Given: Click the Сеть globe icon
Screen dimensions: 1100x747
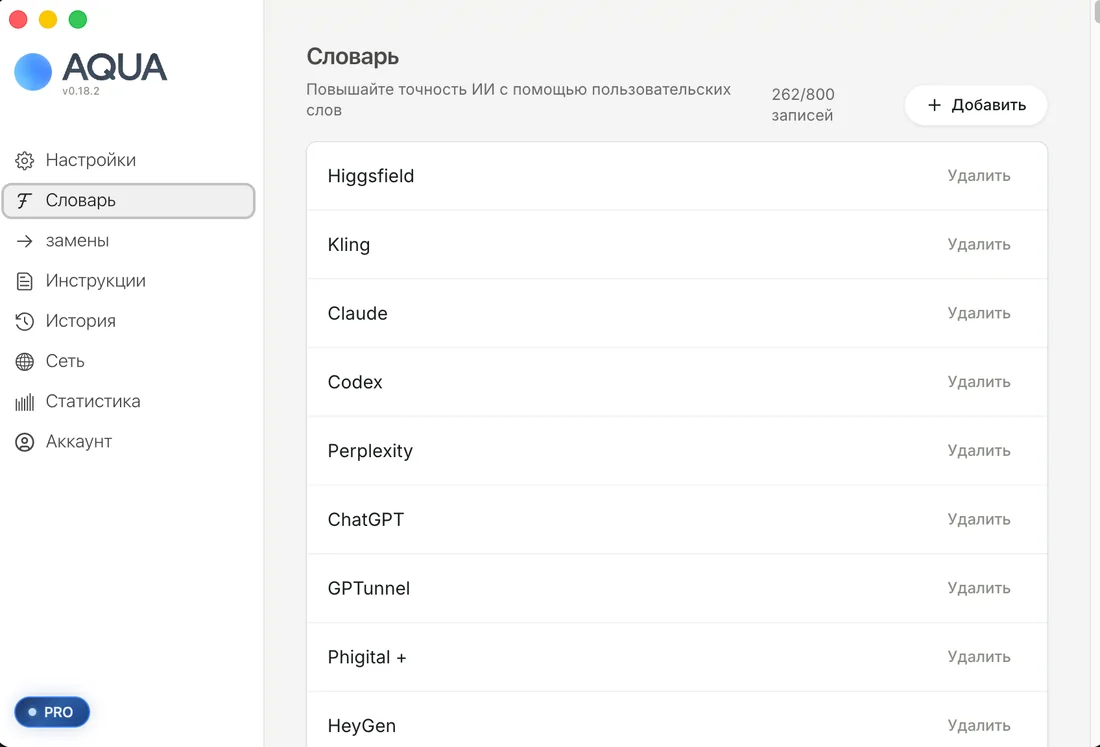Looking at the screenshot, I should [x=25, y=362].
